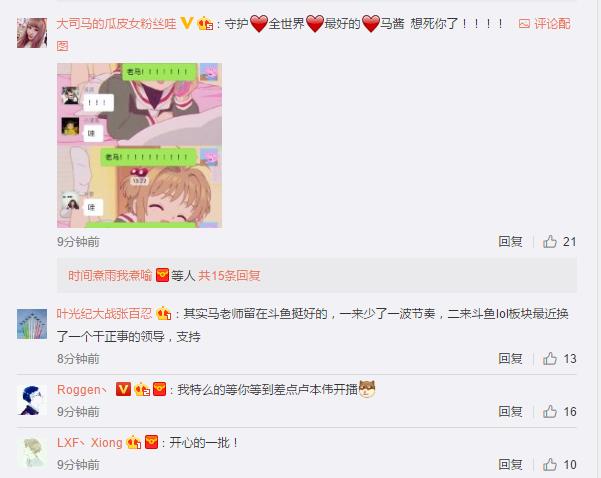The height and width of the screenshot is (478, 601).
Task: Open LXF、Xiong username link
Action: [90, 442]
